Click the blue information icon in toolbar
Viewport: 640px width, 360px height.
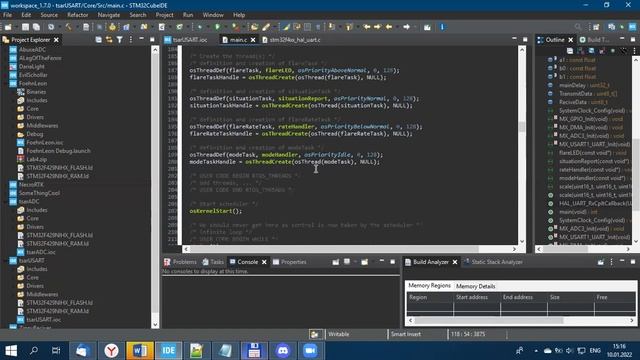pos(442,27)
